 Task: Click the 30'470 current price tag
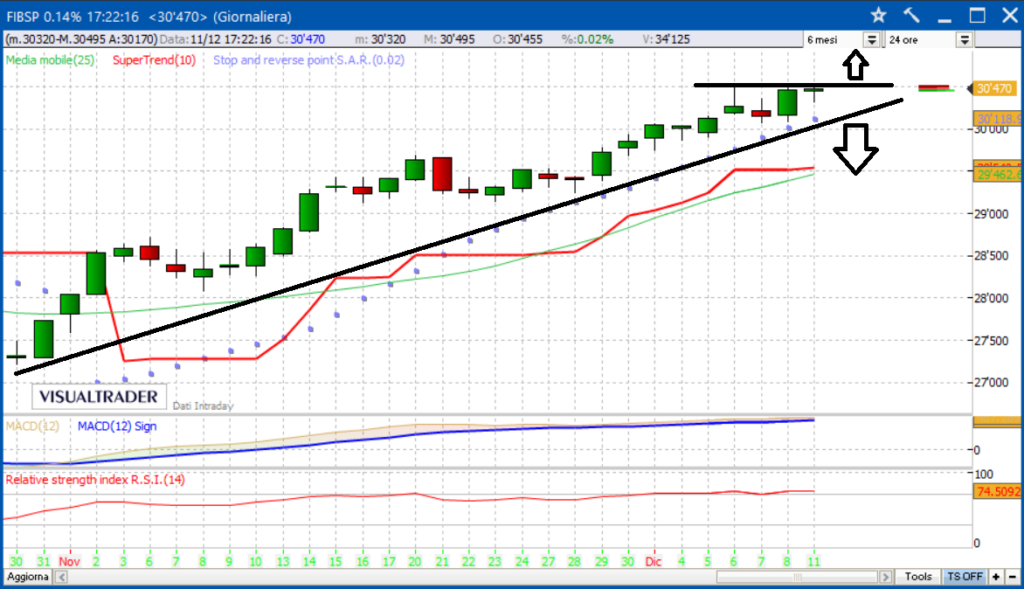tap(994, 88)
